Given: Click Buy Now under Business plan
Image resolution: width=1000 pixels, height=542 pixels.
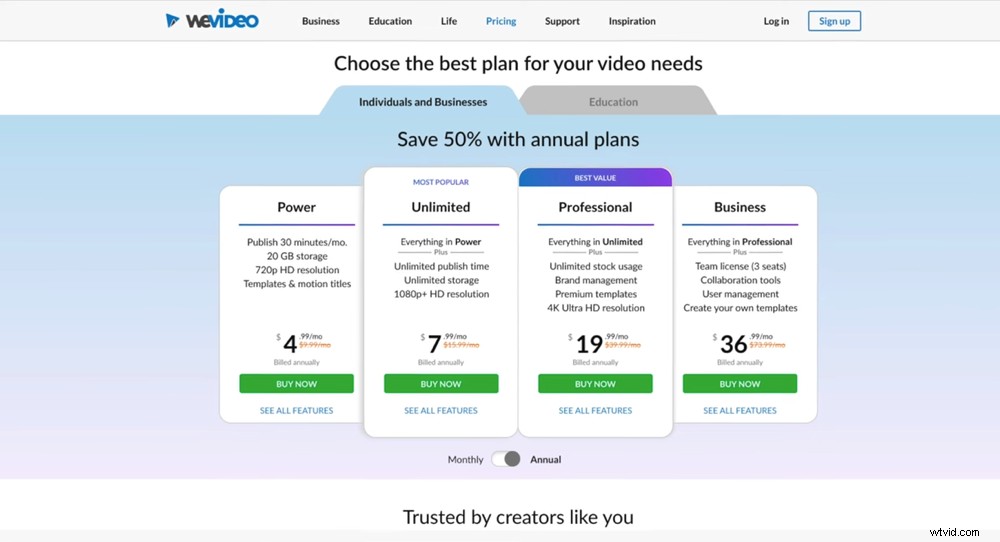Looking at the screenshot, I should pos(740,384).
